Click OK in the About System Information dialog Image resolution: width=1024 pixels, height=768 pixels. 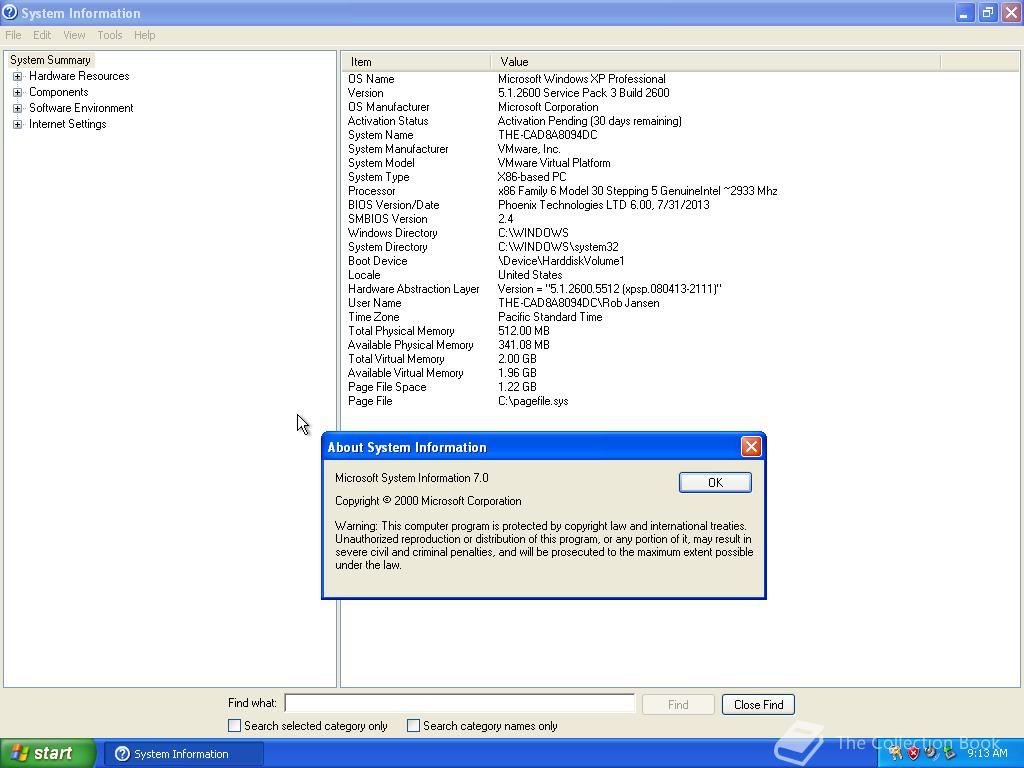point(715,483)
